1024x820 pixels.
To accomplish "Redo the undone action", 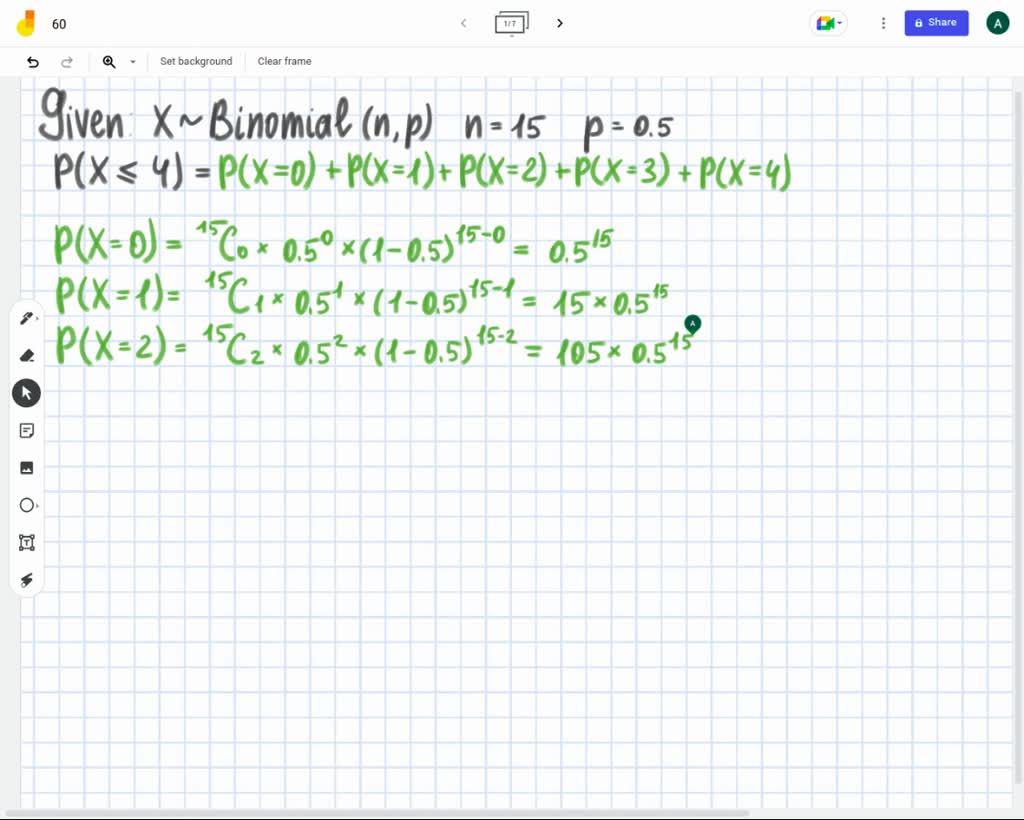I will tap(67, 61).
